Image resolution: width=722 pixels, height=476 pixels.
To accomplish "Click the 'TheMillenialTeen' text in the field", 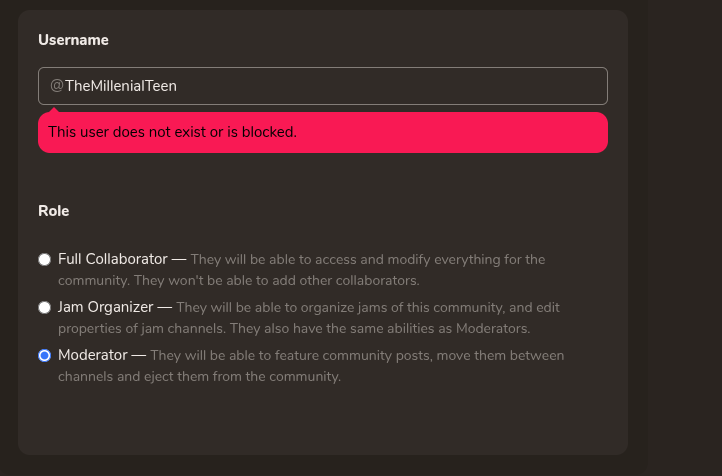I will 121,86.
